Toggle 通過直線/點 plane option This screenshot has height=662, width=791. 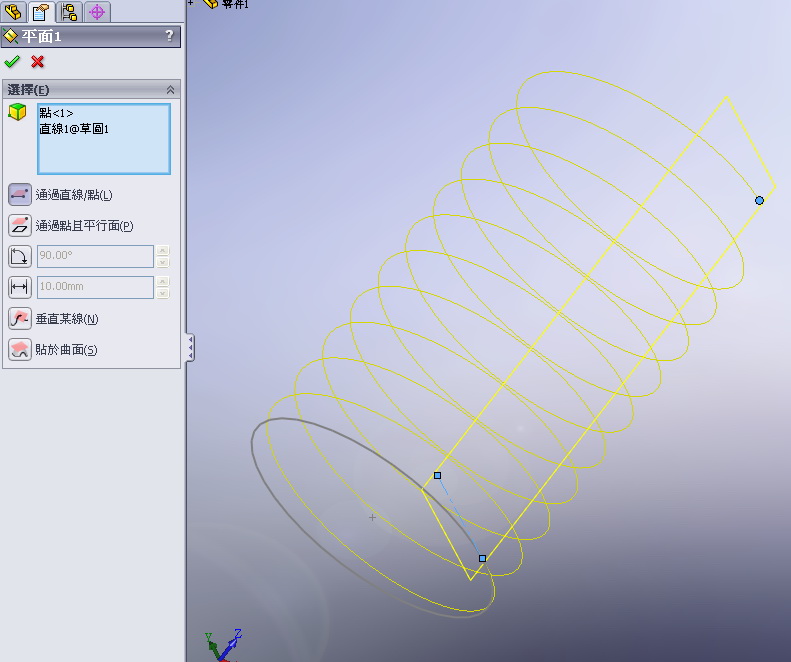[x=20, y=195]
